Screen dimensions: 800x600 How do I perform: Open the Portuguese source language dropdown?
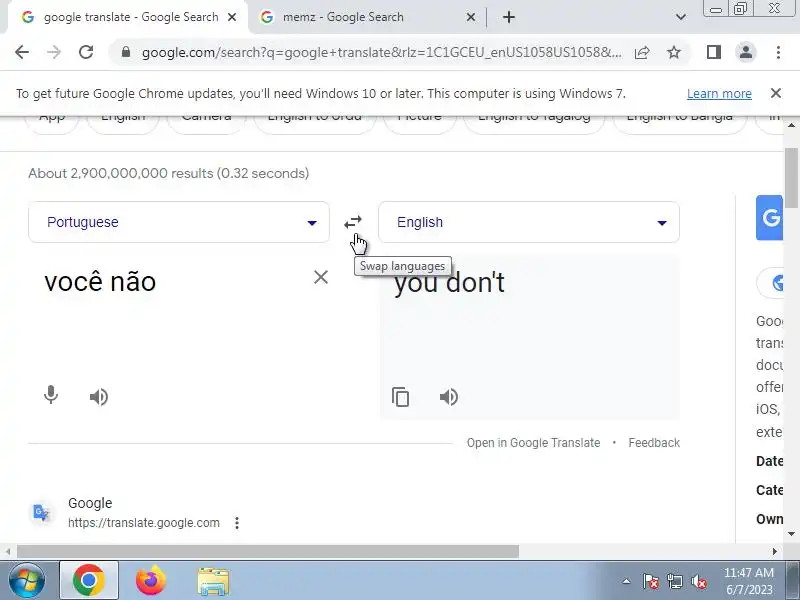(179, 222)
